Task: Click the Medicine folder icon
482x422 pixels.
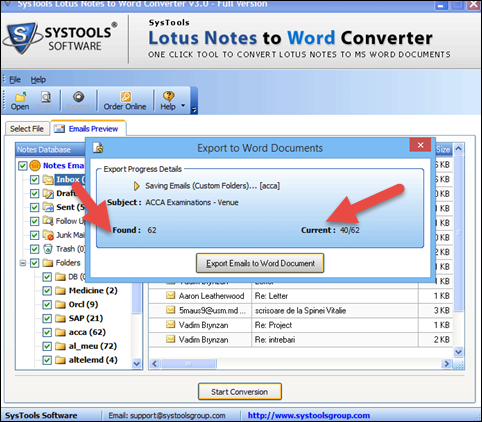Action: 60,291
